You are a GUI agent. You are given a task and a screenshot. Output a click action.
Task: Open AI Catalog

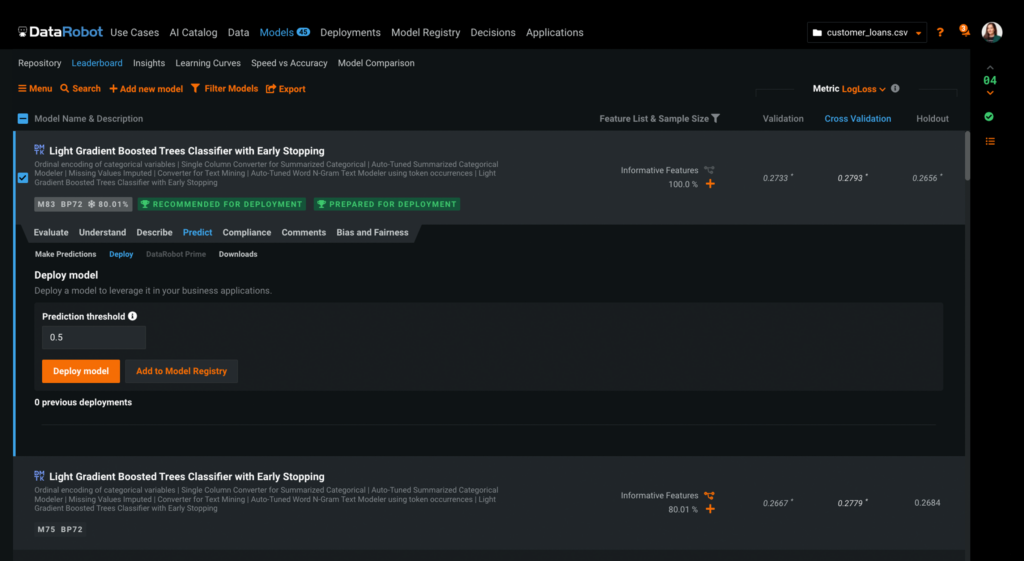193,32
